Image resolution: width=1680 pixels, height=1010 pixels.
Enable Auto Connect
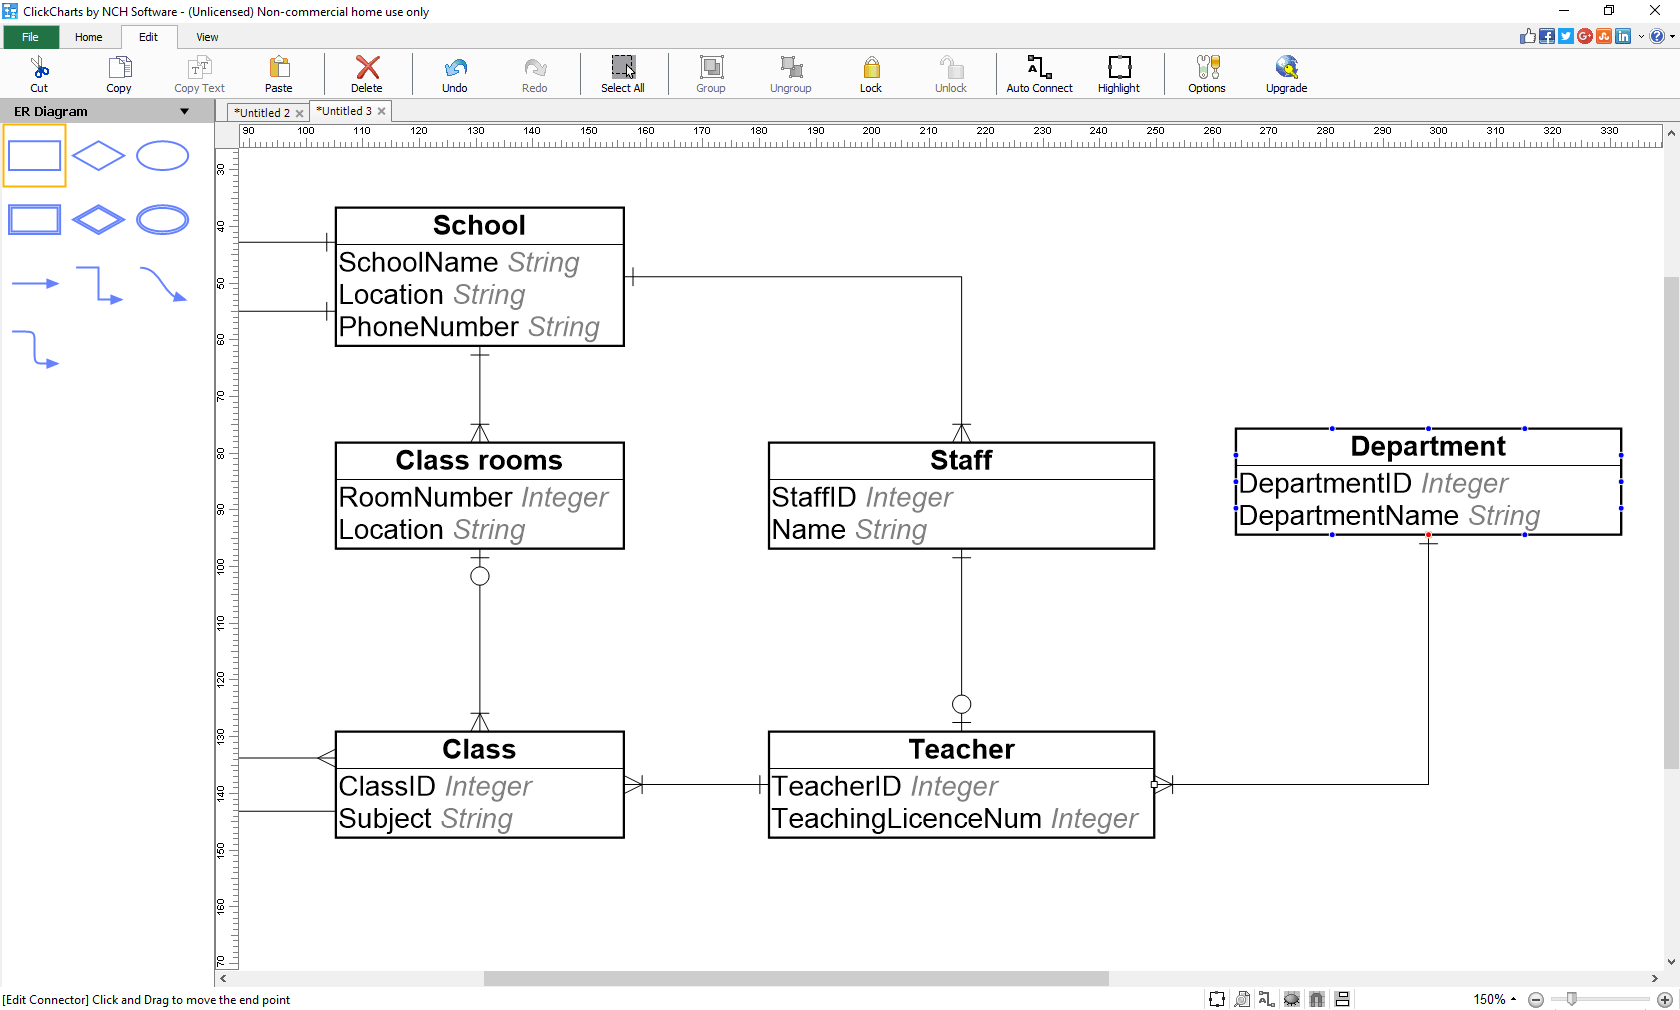coord(1039,73)
